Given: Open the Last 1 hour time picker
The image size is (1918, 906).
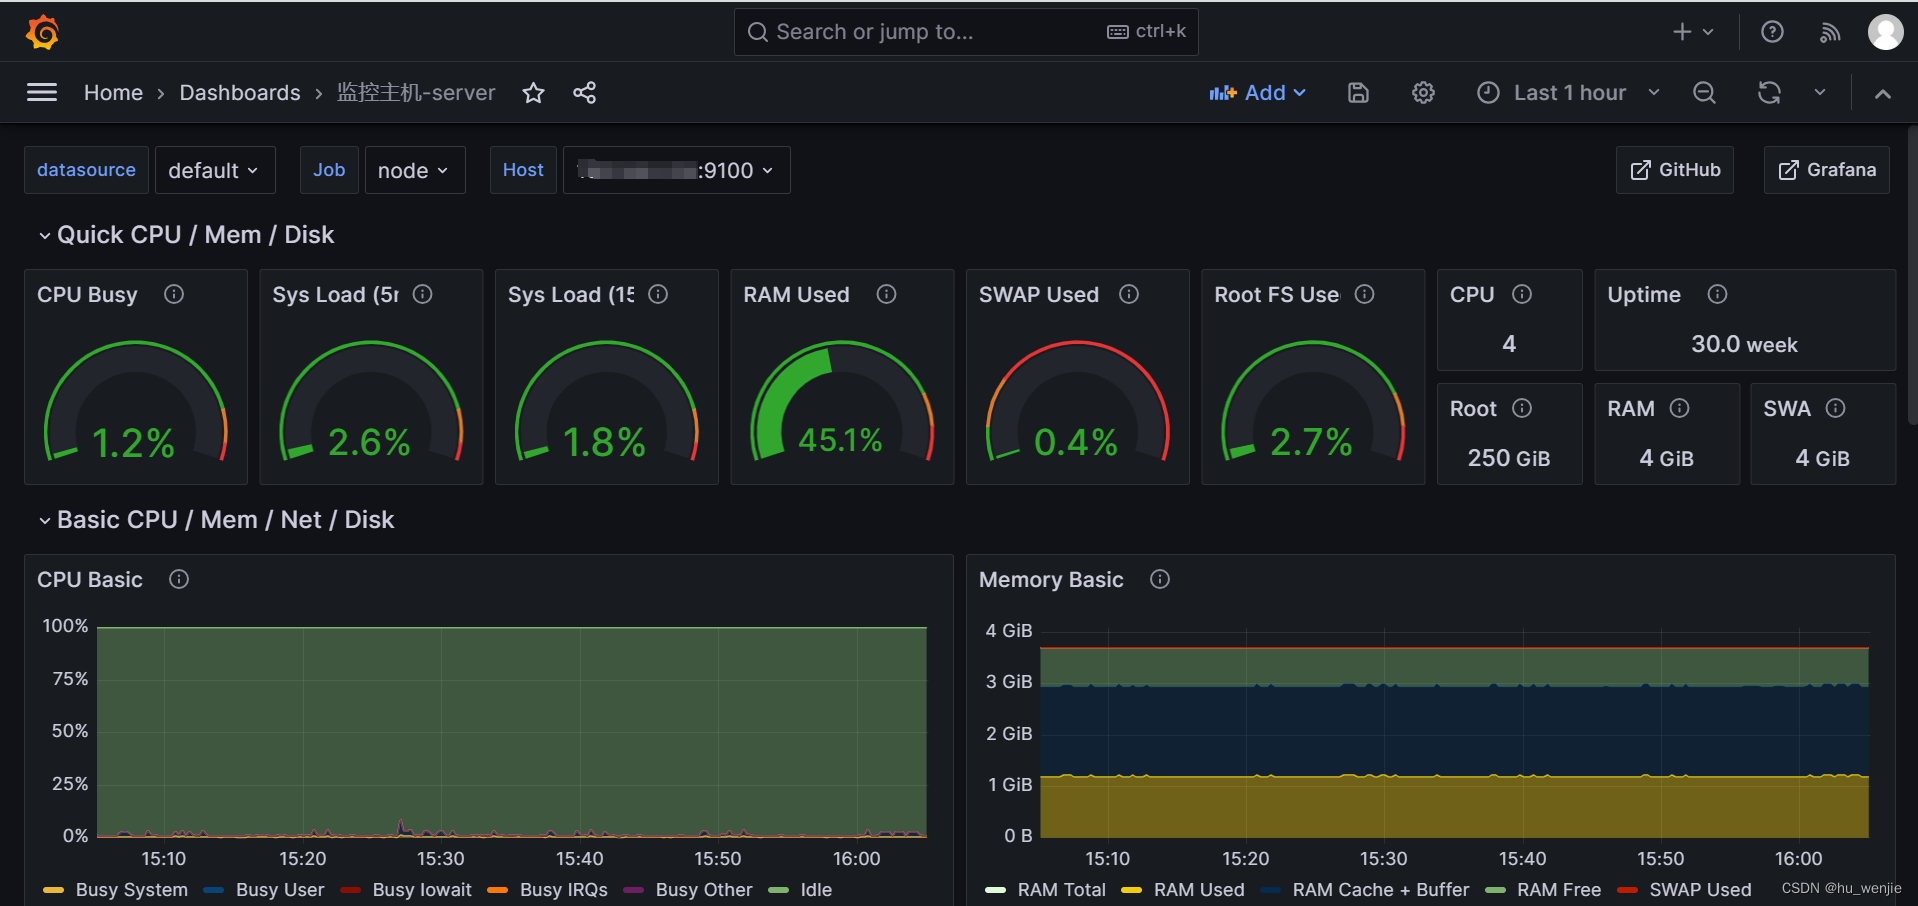Looking at the screenshot, I should [x=1568, y=93].
